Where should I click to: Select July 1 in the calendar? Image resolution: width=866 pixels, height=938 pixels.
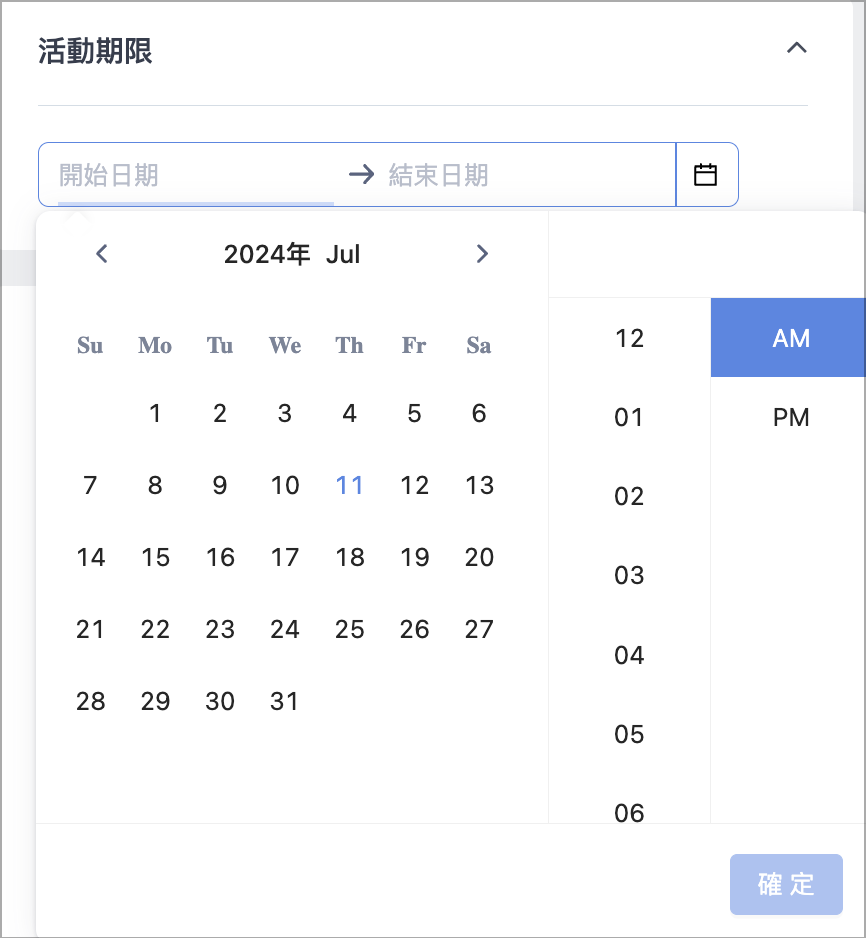pyautogui.click(x=155, y=413)
